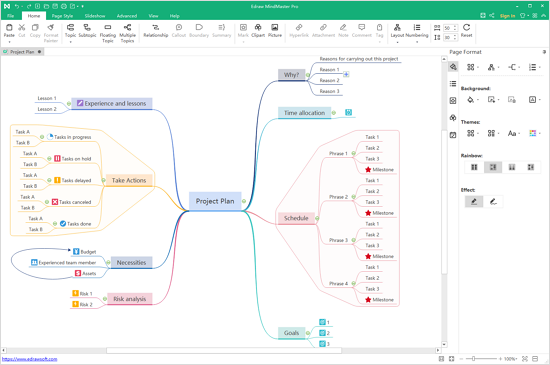Open the clipart panel icon in right sidebar
This screenshot has width=550, height=365.
(453, 118)
